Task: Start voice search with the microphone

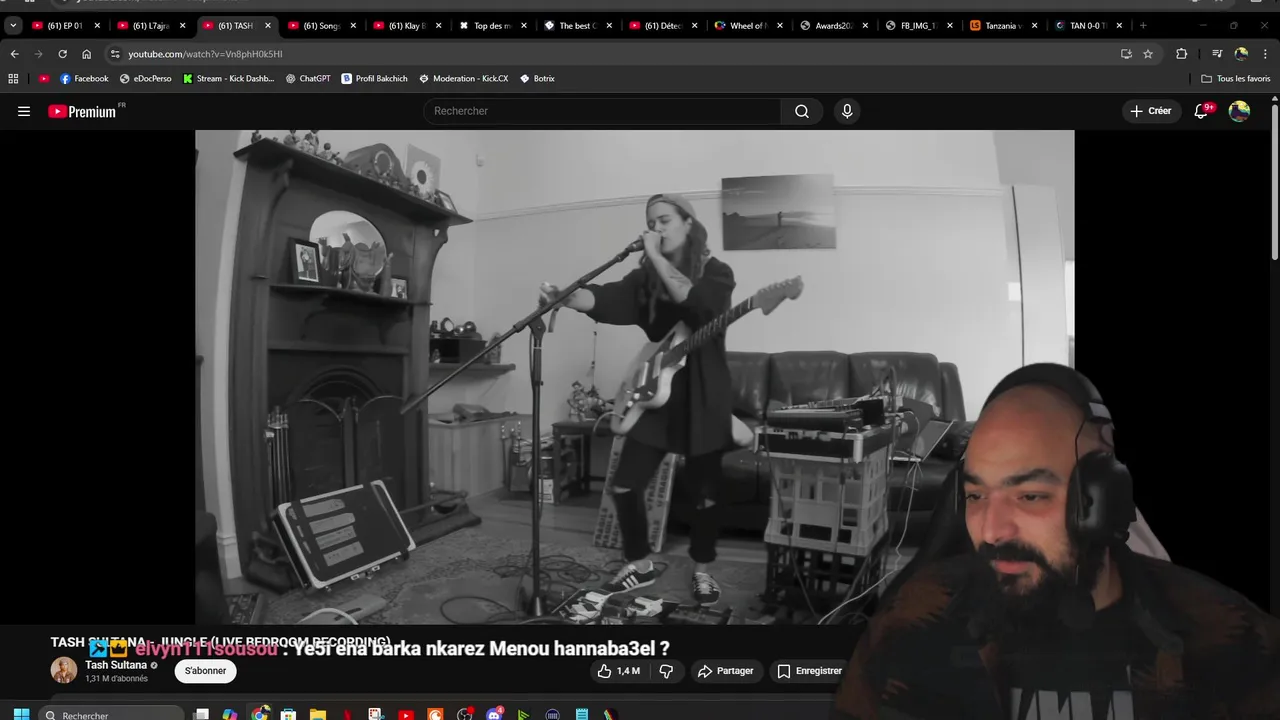Action: tap(847, 111)
